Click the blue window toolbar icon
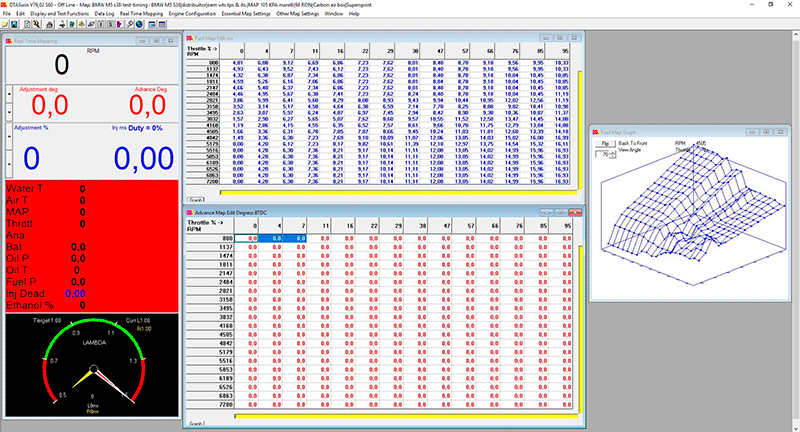800x432 pixels. [152, 24]
